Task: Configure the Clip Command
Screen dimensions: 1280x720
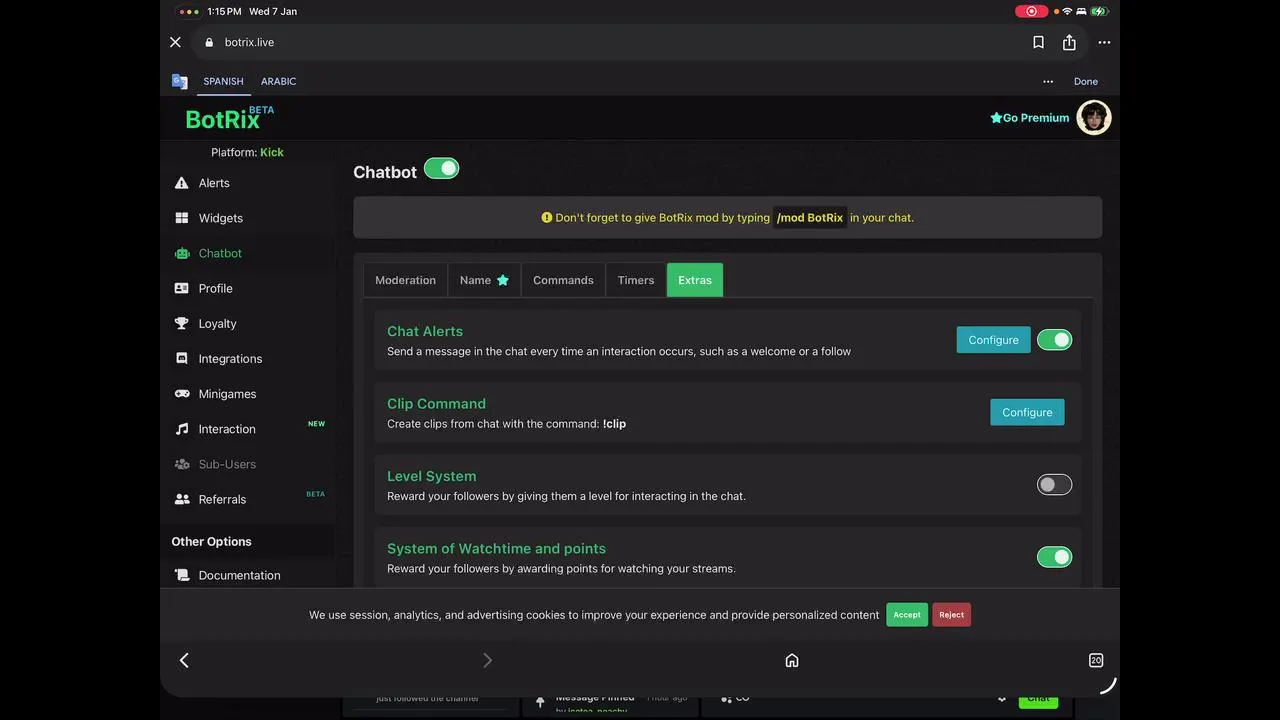Action: coord(1027,412)
